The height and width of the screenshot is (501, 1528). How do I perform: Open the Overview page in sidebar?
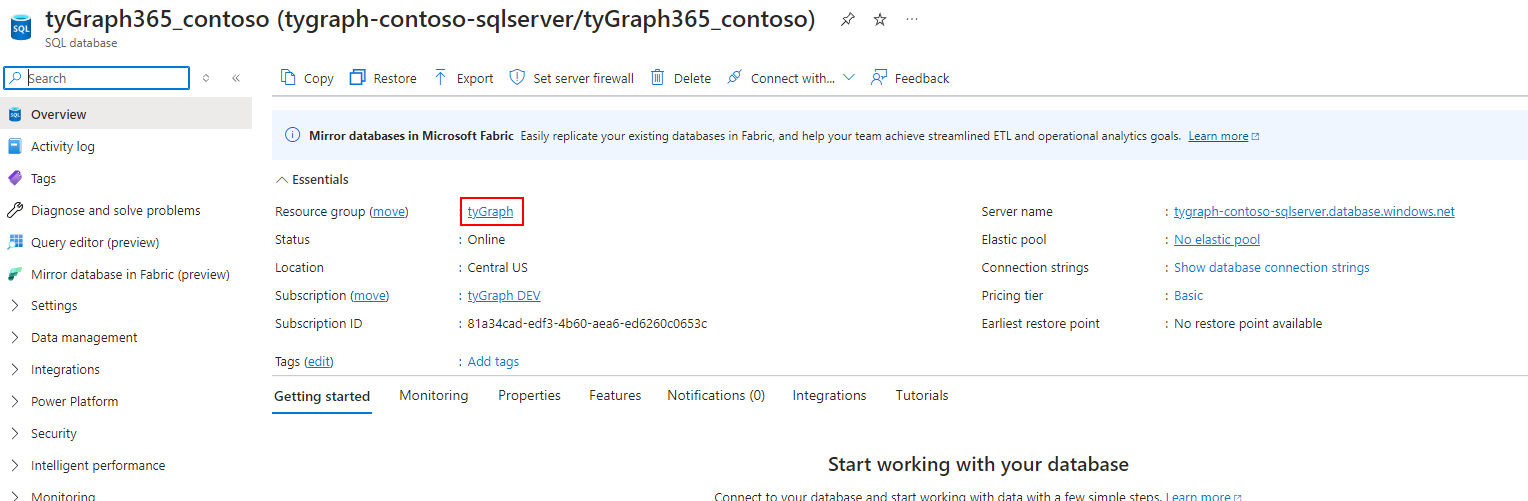point(126,114)
